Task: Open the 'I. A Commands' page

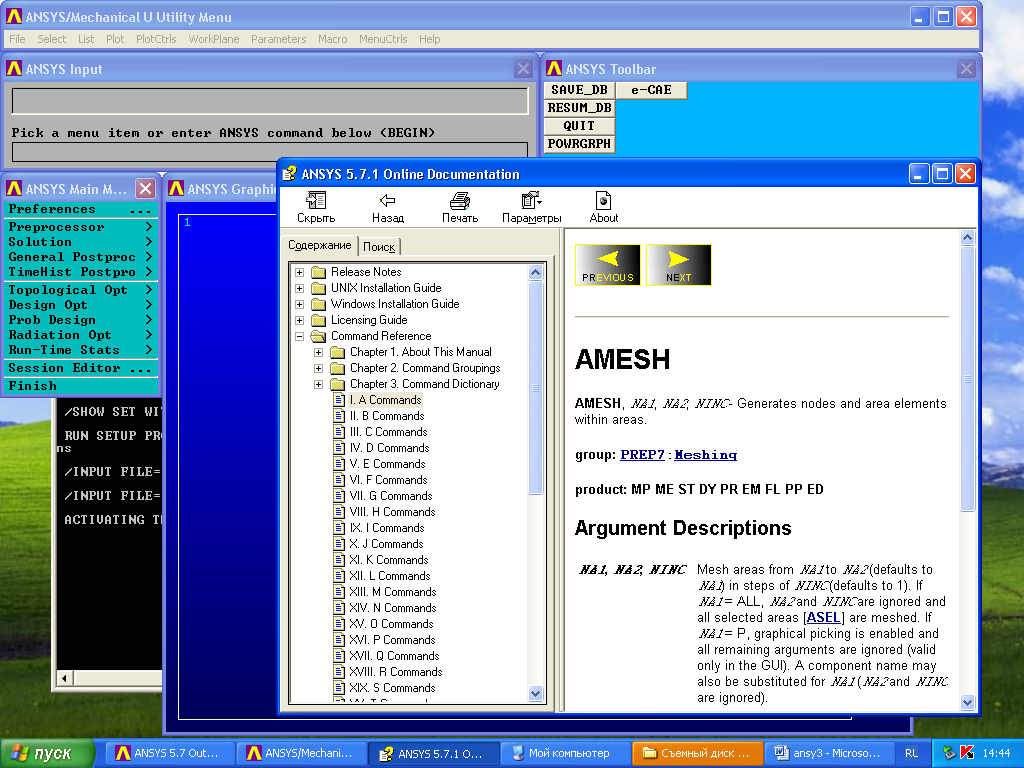Action: (x=385, y=400)
